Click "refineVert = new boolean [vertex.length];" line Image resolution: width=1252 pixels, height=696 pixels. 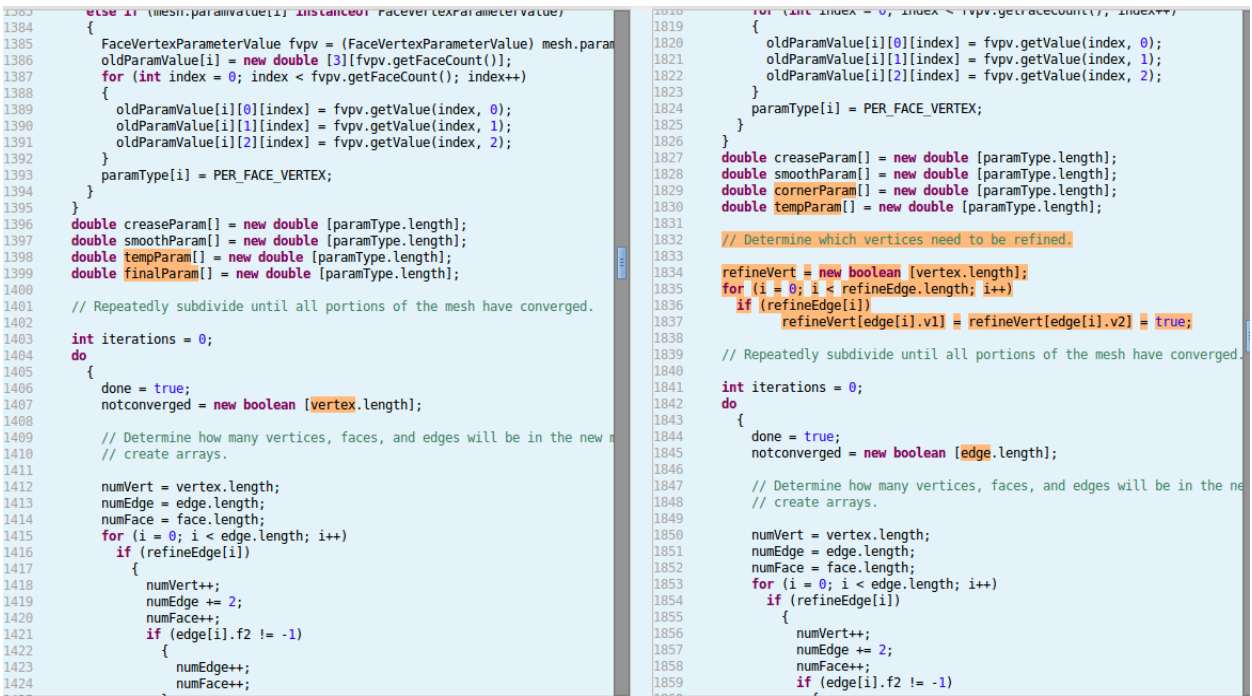pos(874,273)
